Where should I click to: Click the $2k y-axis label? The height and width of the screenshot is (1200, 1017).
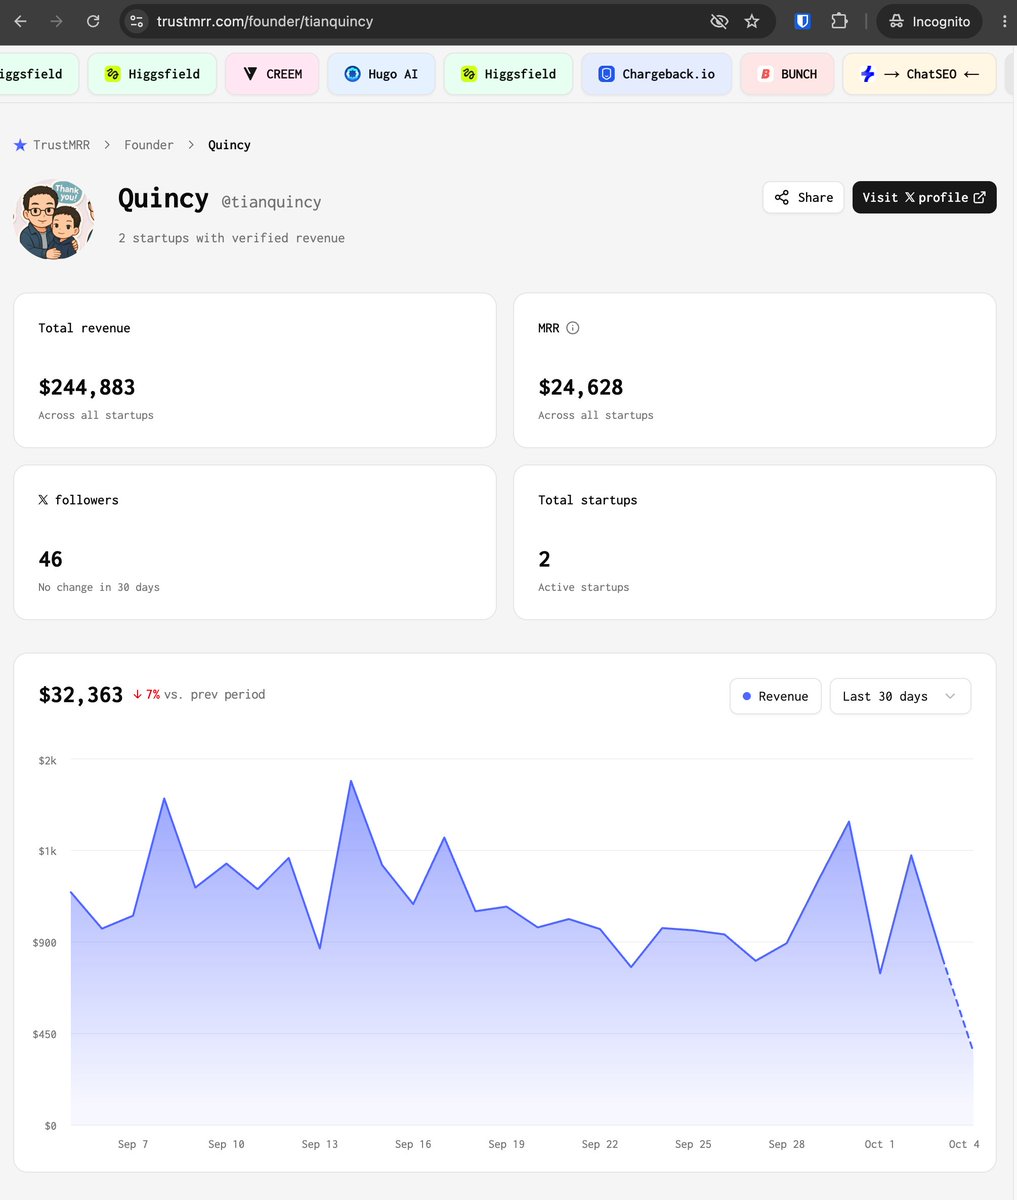coord(47,760)
